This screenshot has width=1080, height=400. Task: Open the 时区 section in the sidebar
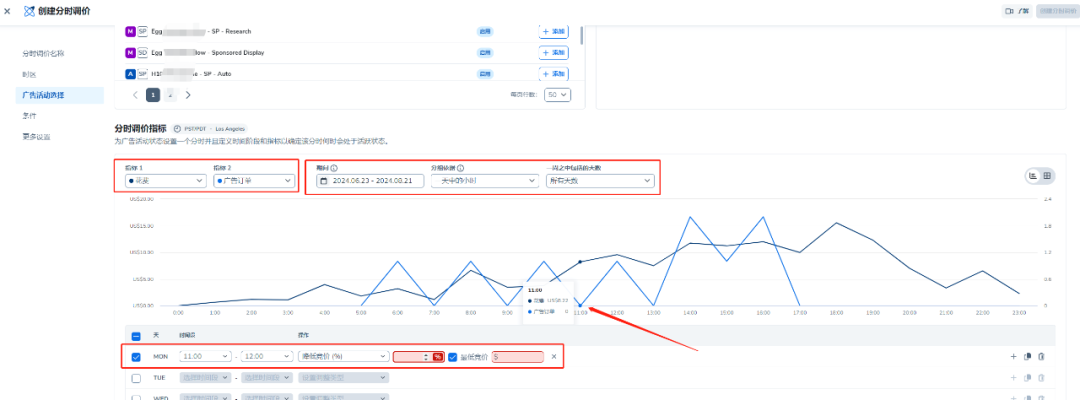coord(28,74)
